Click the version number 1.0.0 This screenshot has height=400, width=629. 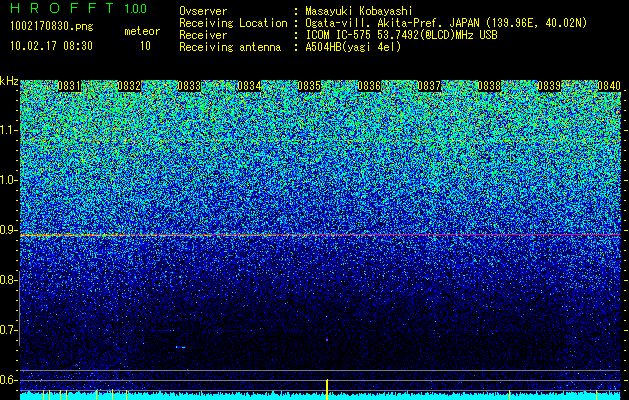point(135,9)
